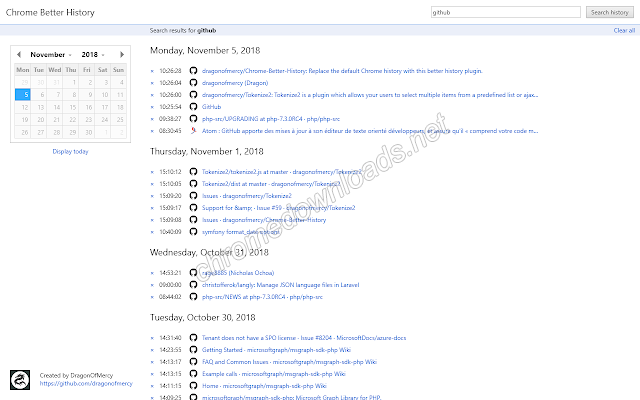Open the 2018 year dropdown
Image resolution: width=640 pixels, height=400 pixels.
(93, 55)
